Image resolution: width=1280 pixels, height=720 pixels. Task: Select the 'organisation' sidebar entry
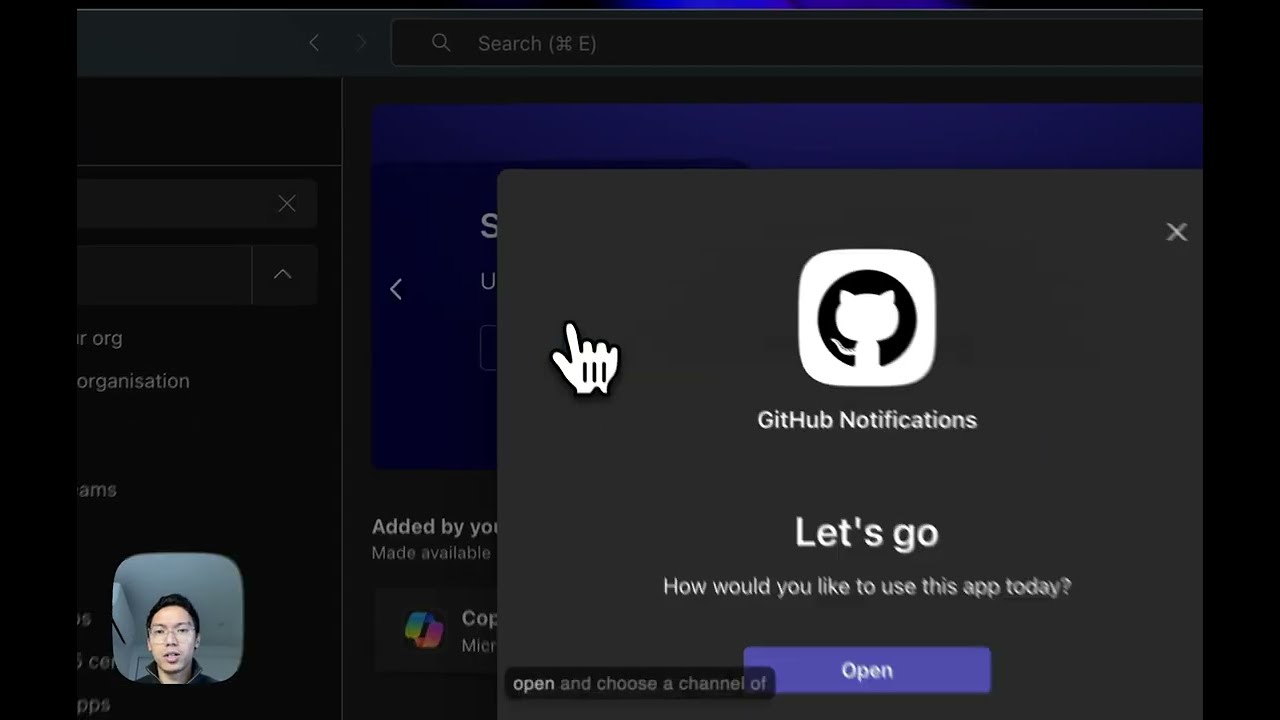click(x=133, y=381)
